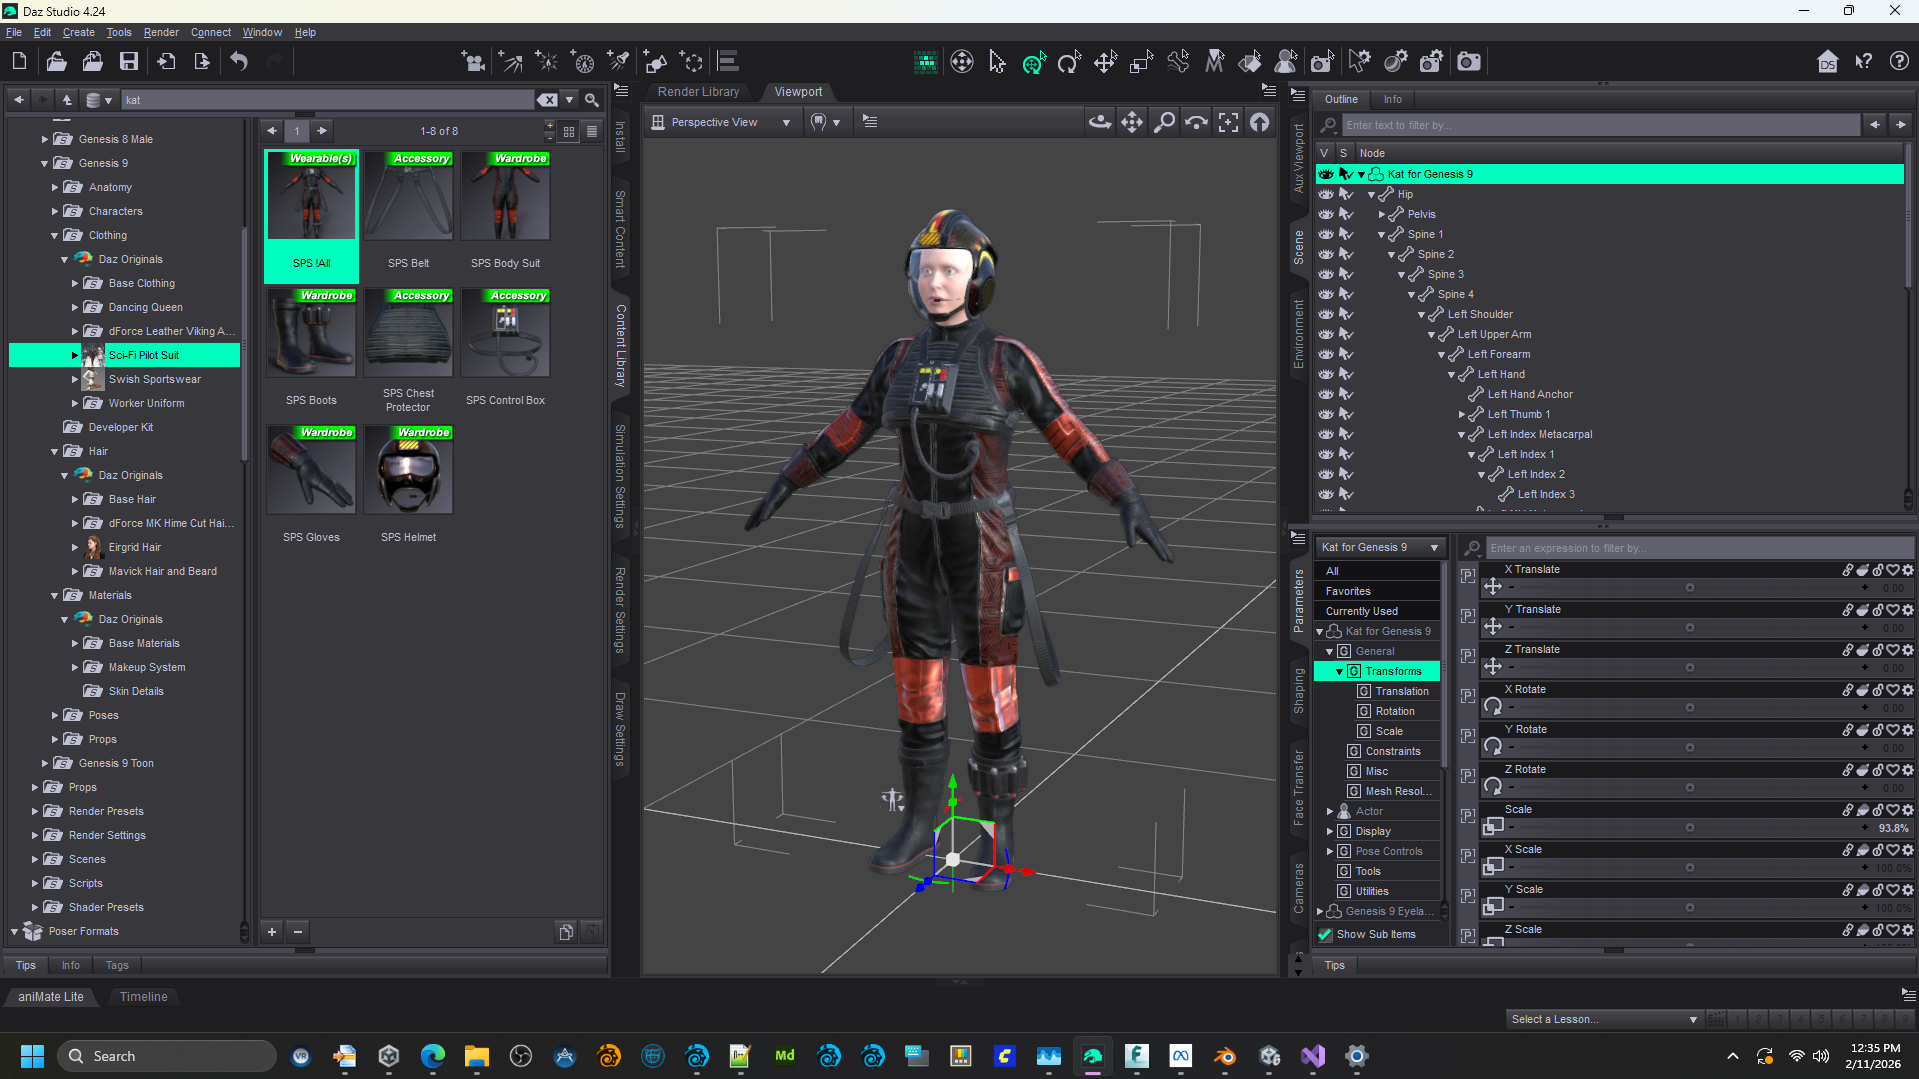Hide Kat for Genesis 9 with its eye toggle
The image size is (1919, 1079).
[x=1326, y=174]
